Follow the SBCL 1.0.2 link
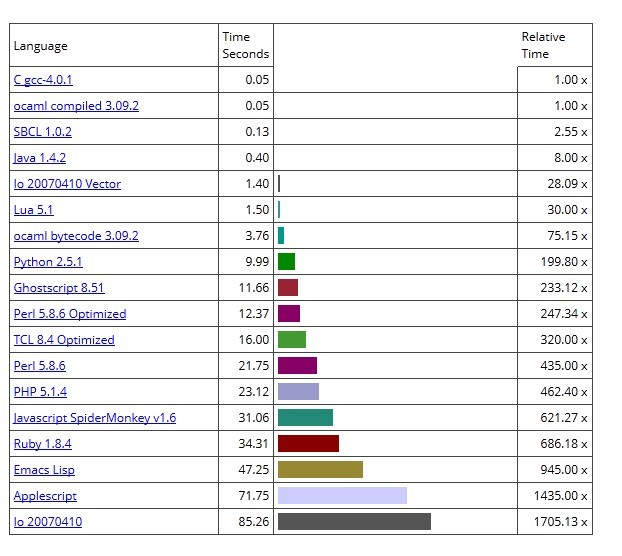This screenshot has width=622, height=556. (42, 132)
